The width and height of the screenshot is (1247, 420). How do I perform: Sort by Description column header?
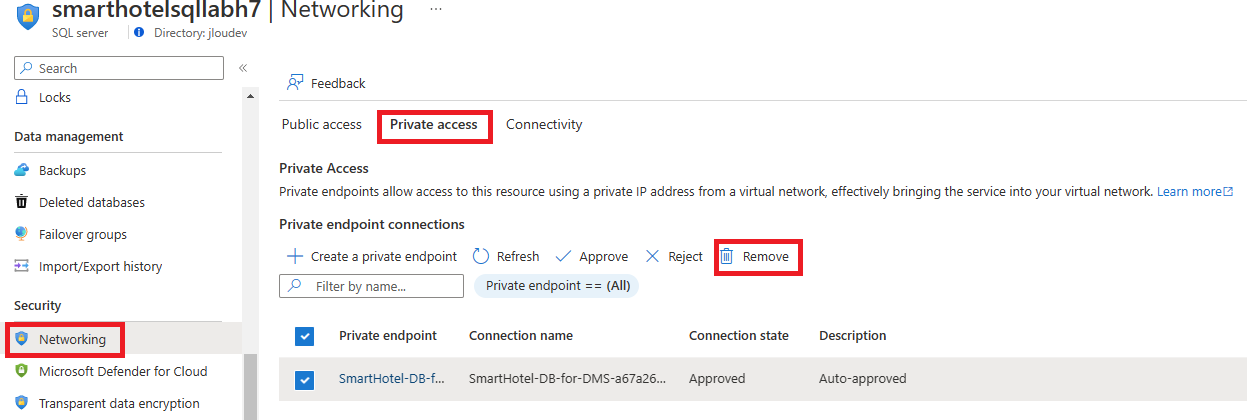(x=853, y=335)
